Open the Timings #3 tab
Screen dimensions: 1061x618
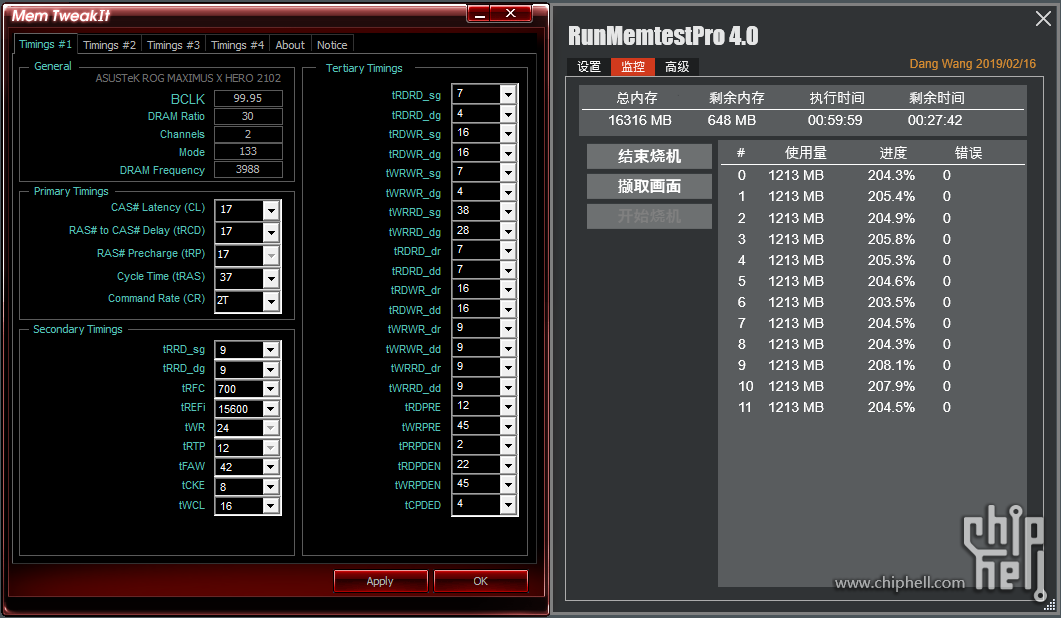coord(173,45)
